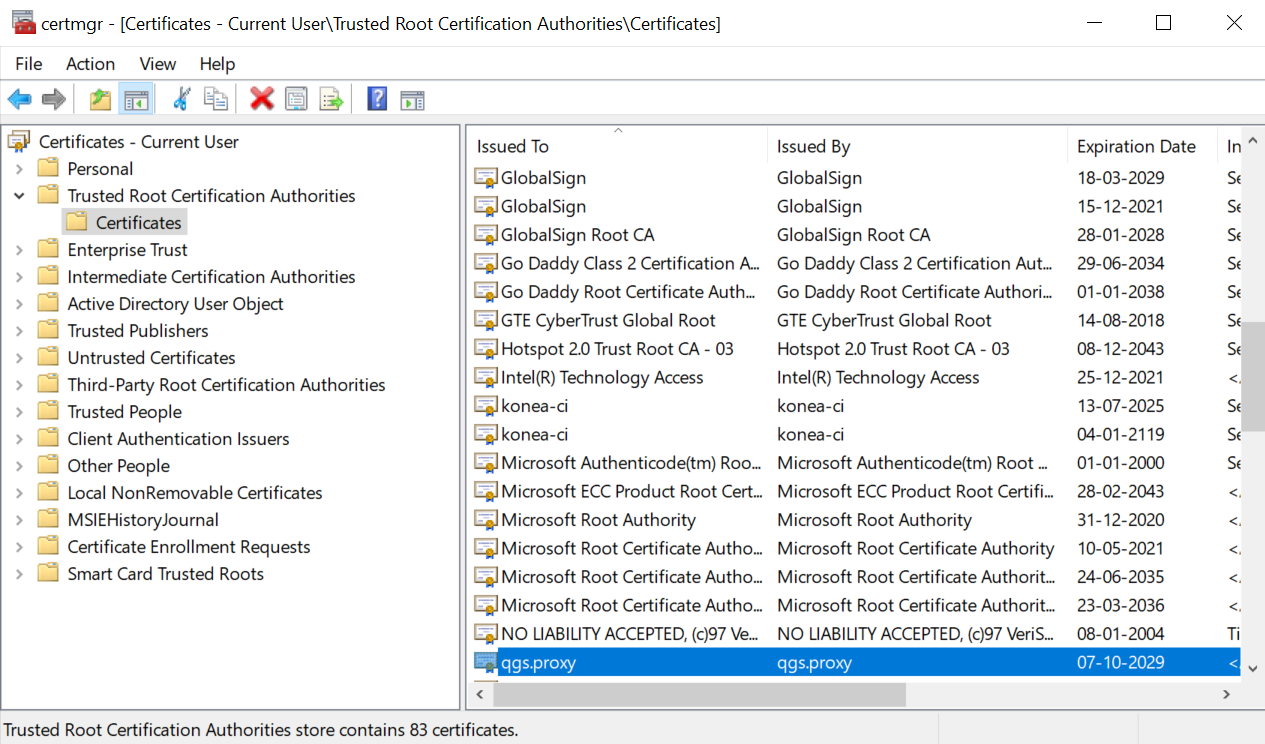The width and height of the screenshot is (1265, 744).
Task: Click the Up One Level folder icon
Action: coord(100,99)
